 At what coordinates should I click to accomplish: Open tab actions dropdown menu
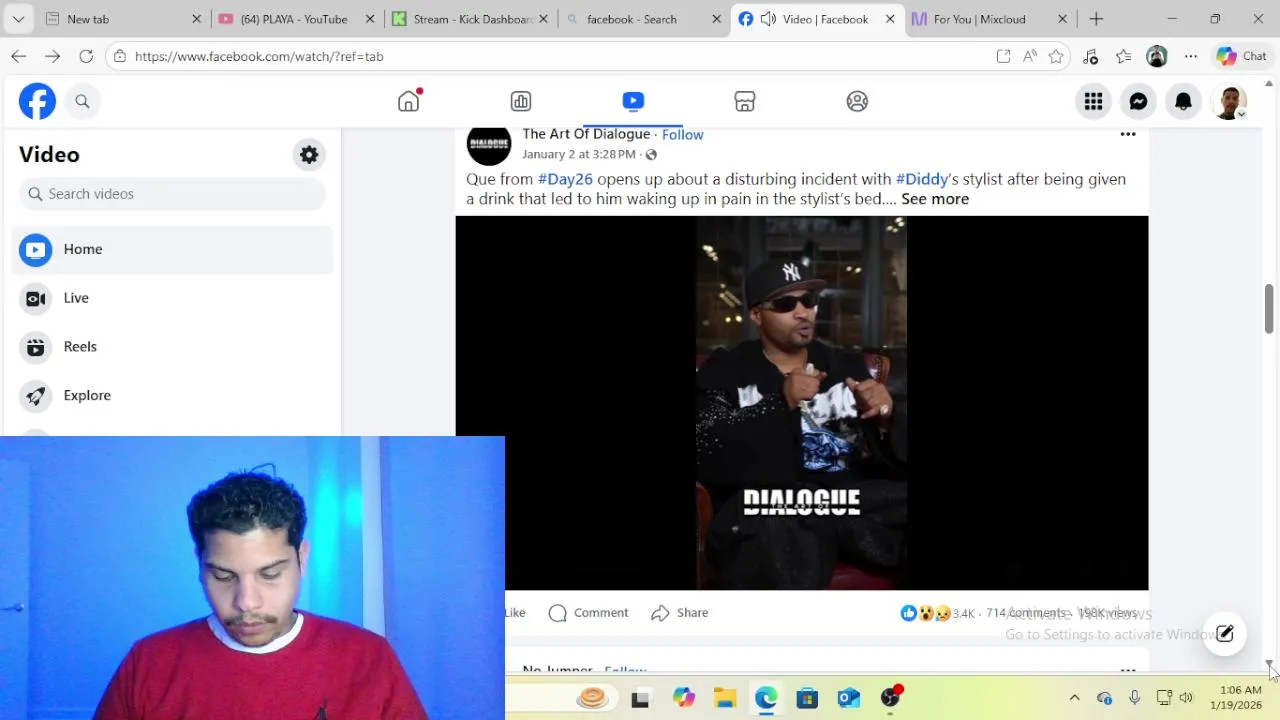(x=18, y=19)
